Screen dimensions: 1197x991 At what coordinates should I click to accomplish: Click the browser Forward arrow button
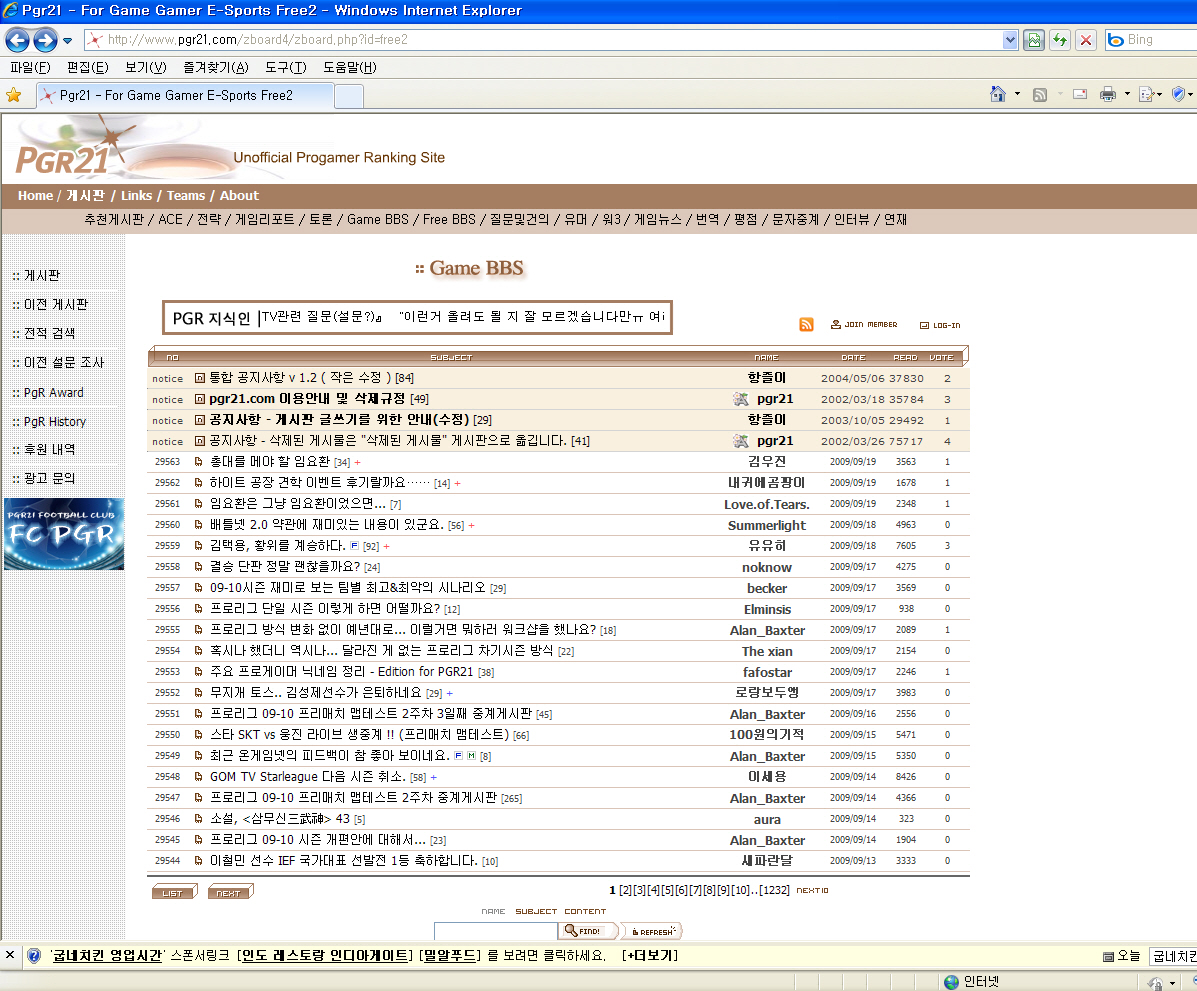45,40
